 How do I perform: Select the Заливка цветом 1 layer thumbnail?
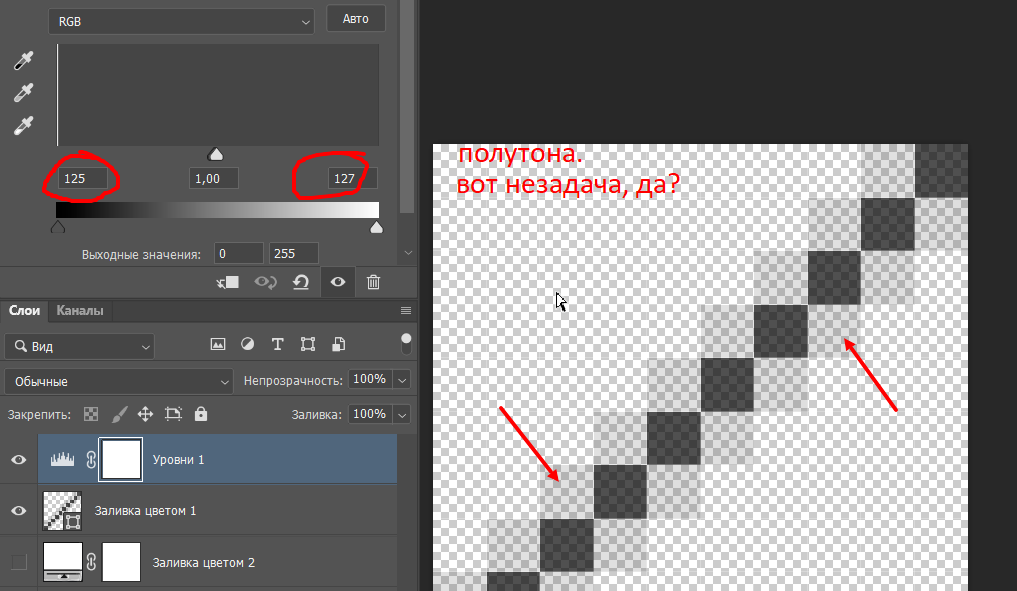coord(62,511)
